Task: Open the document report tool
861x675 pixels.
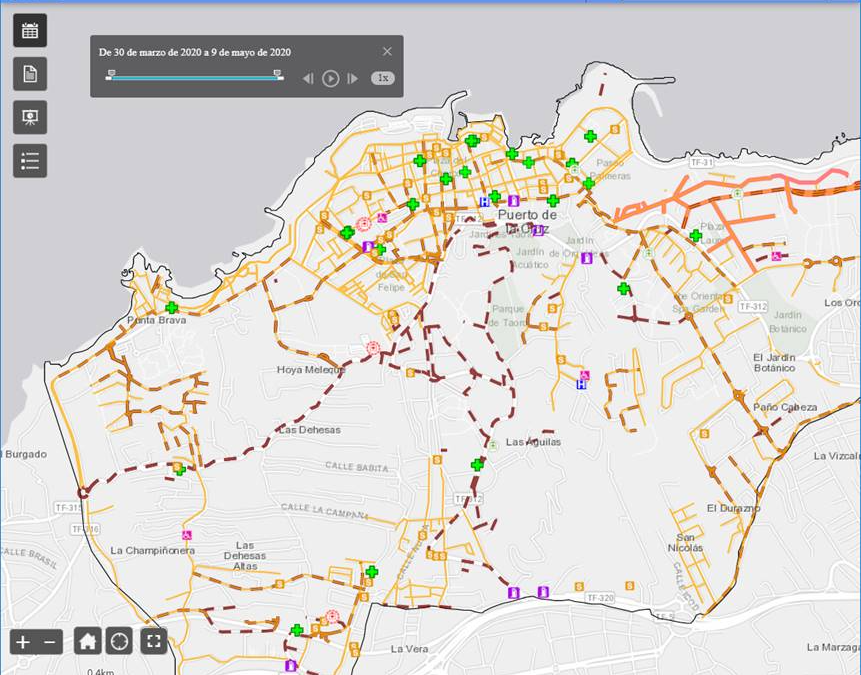Action: [x=29, y=73]
